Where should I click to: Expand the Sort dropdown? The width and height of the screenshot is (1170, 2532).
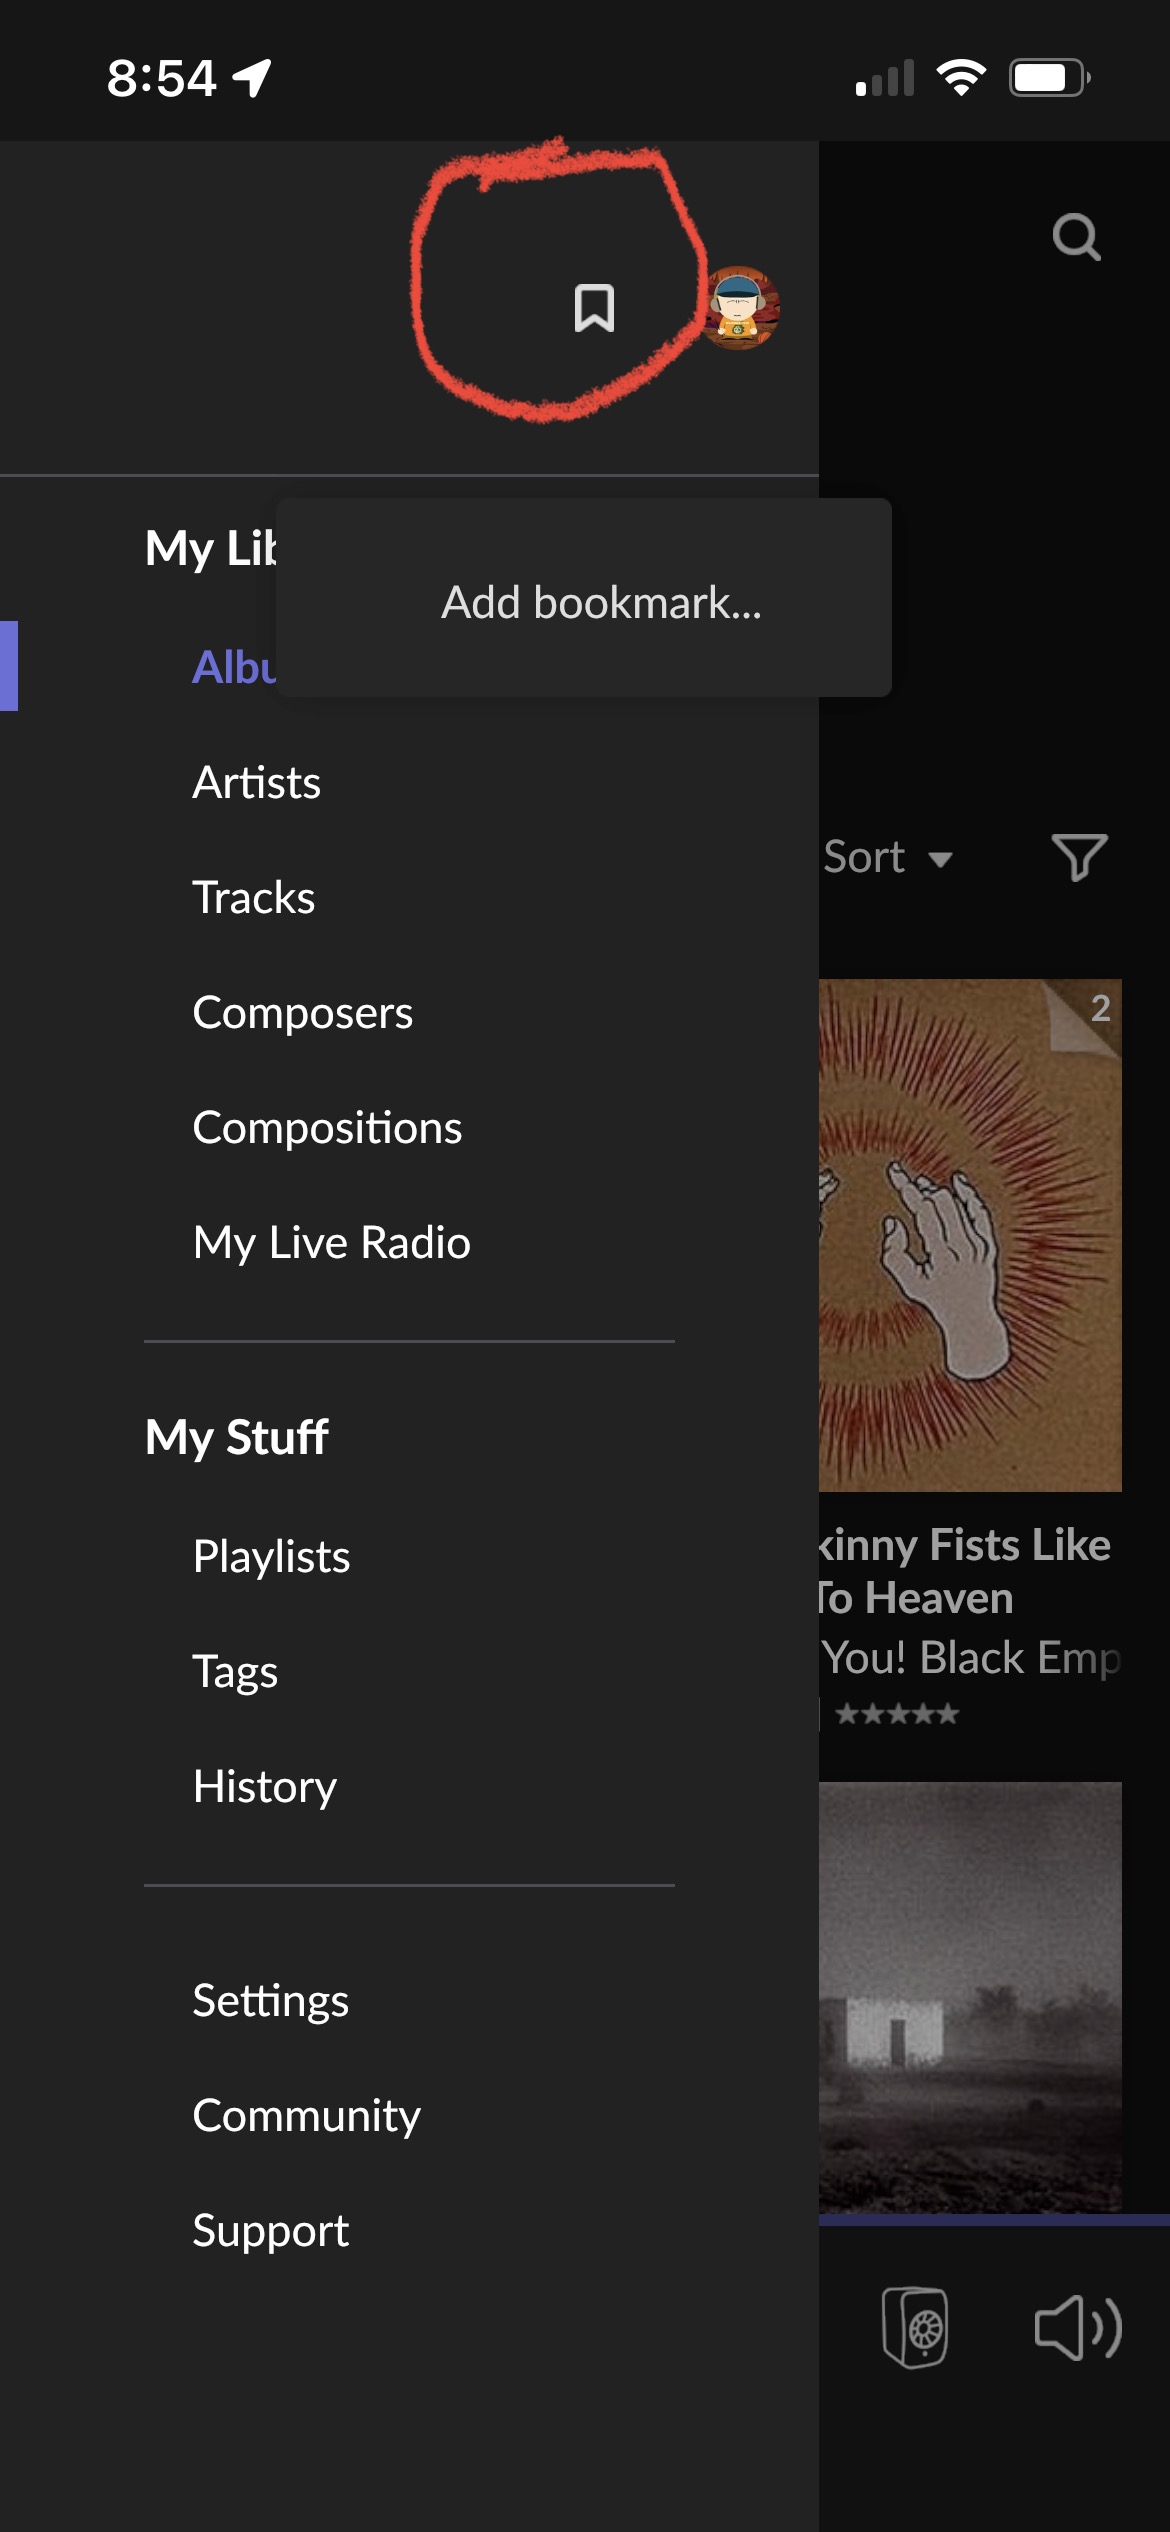click(887, 857)
